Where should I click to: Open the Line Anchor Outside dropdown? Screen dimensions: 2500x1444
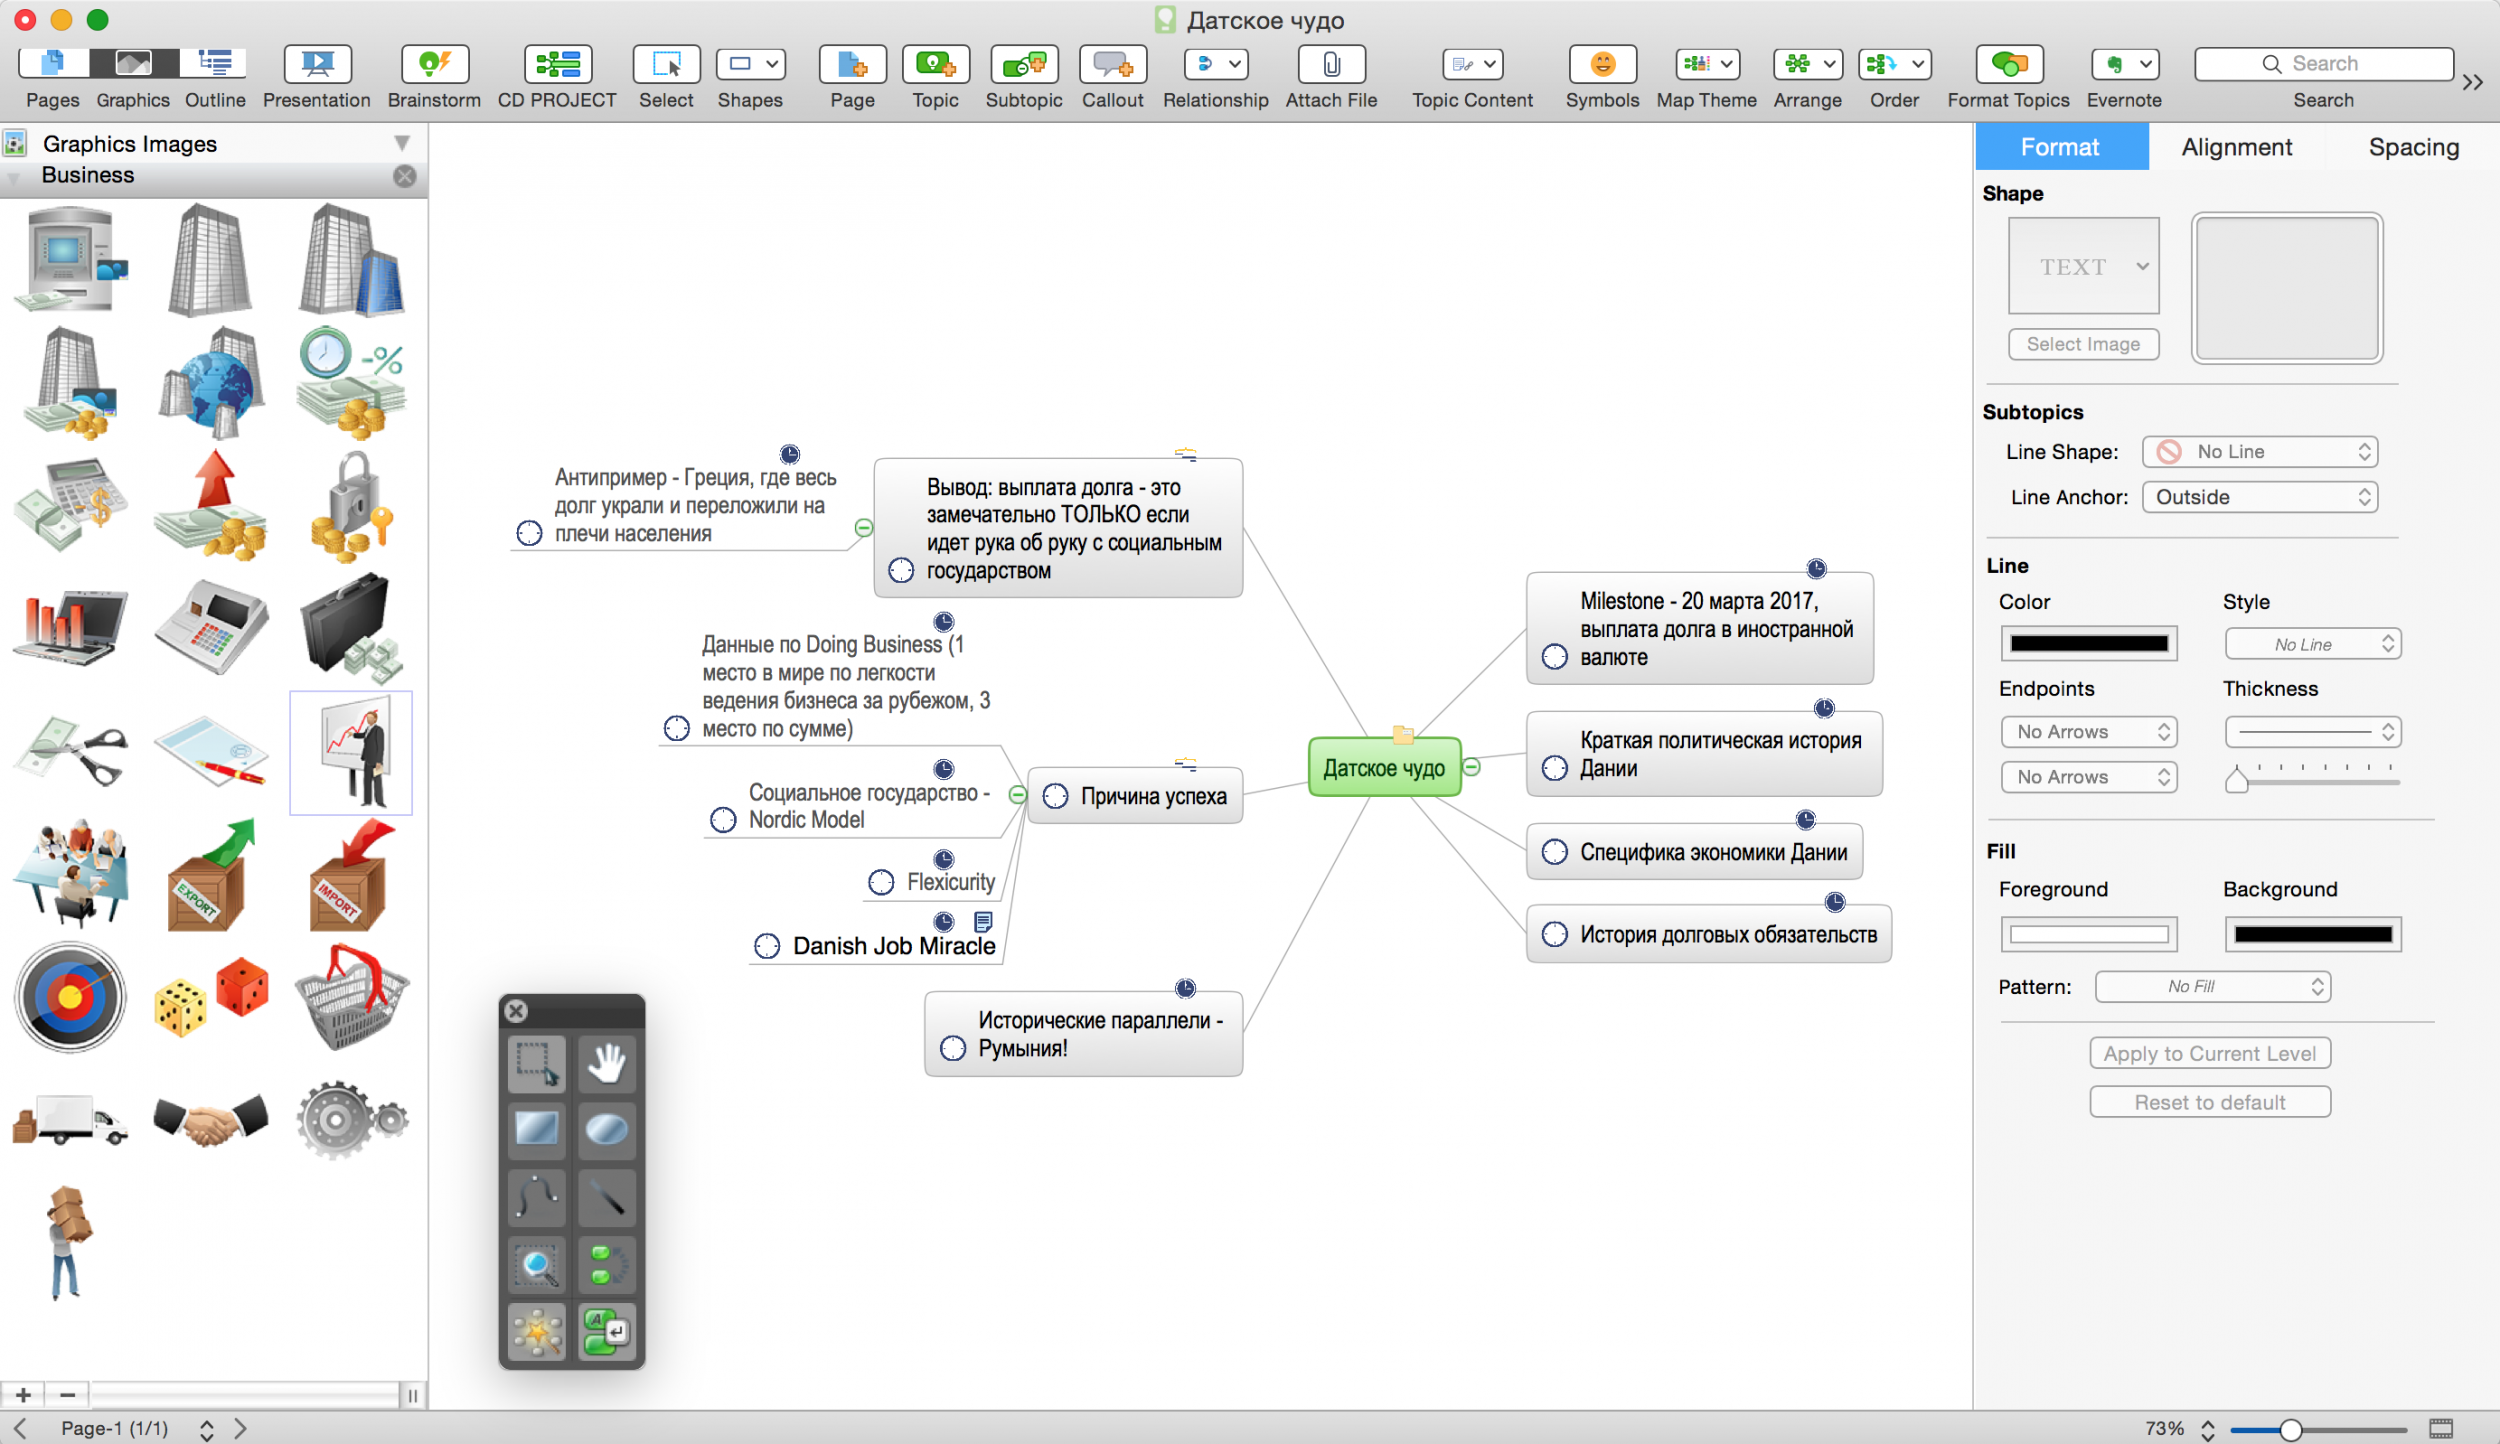[2259, 497]
